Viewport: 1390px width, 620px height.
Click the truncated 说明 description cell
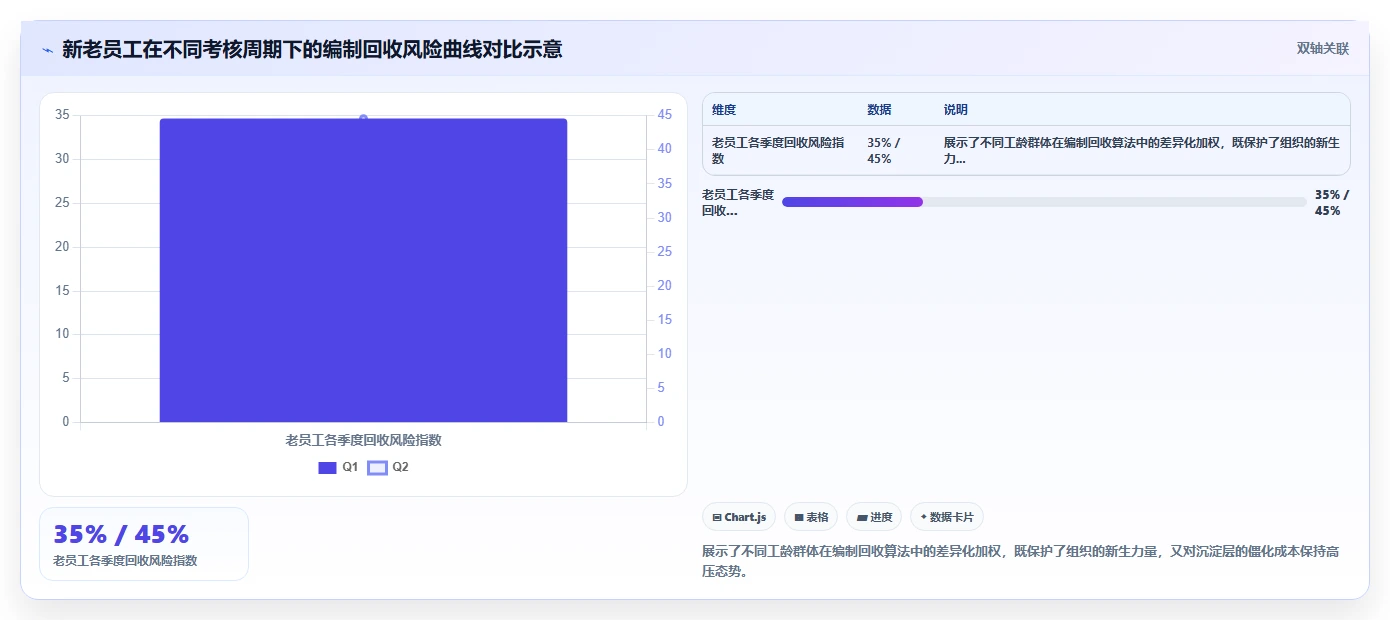[x=1141, y=151]
